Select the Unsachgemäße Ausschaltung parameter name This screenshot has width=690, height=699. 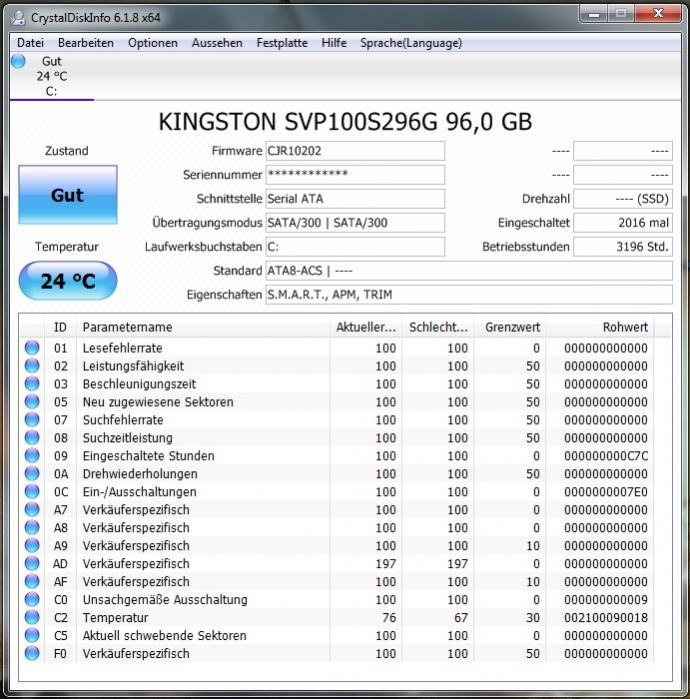(x=165, y=600)
